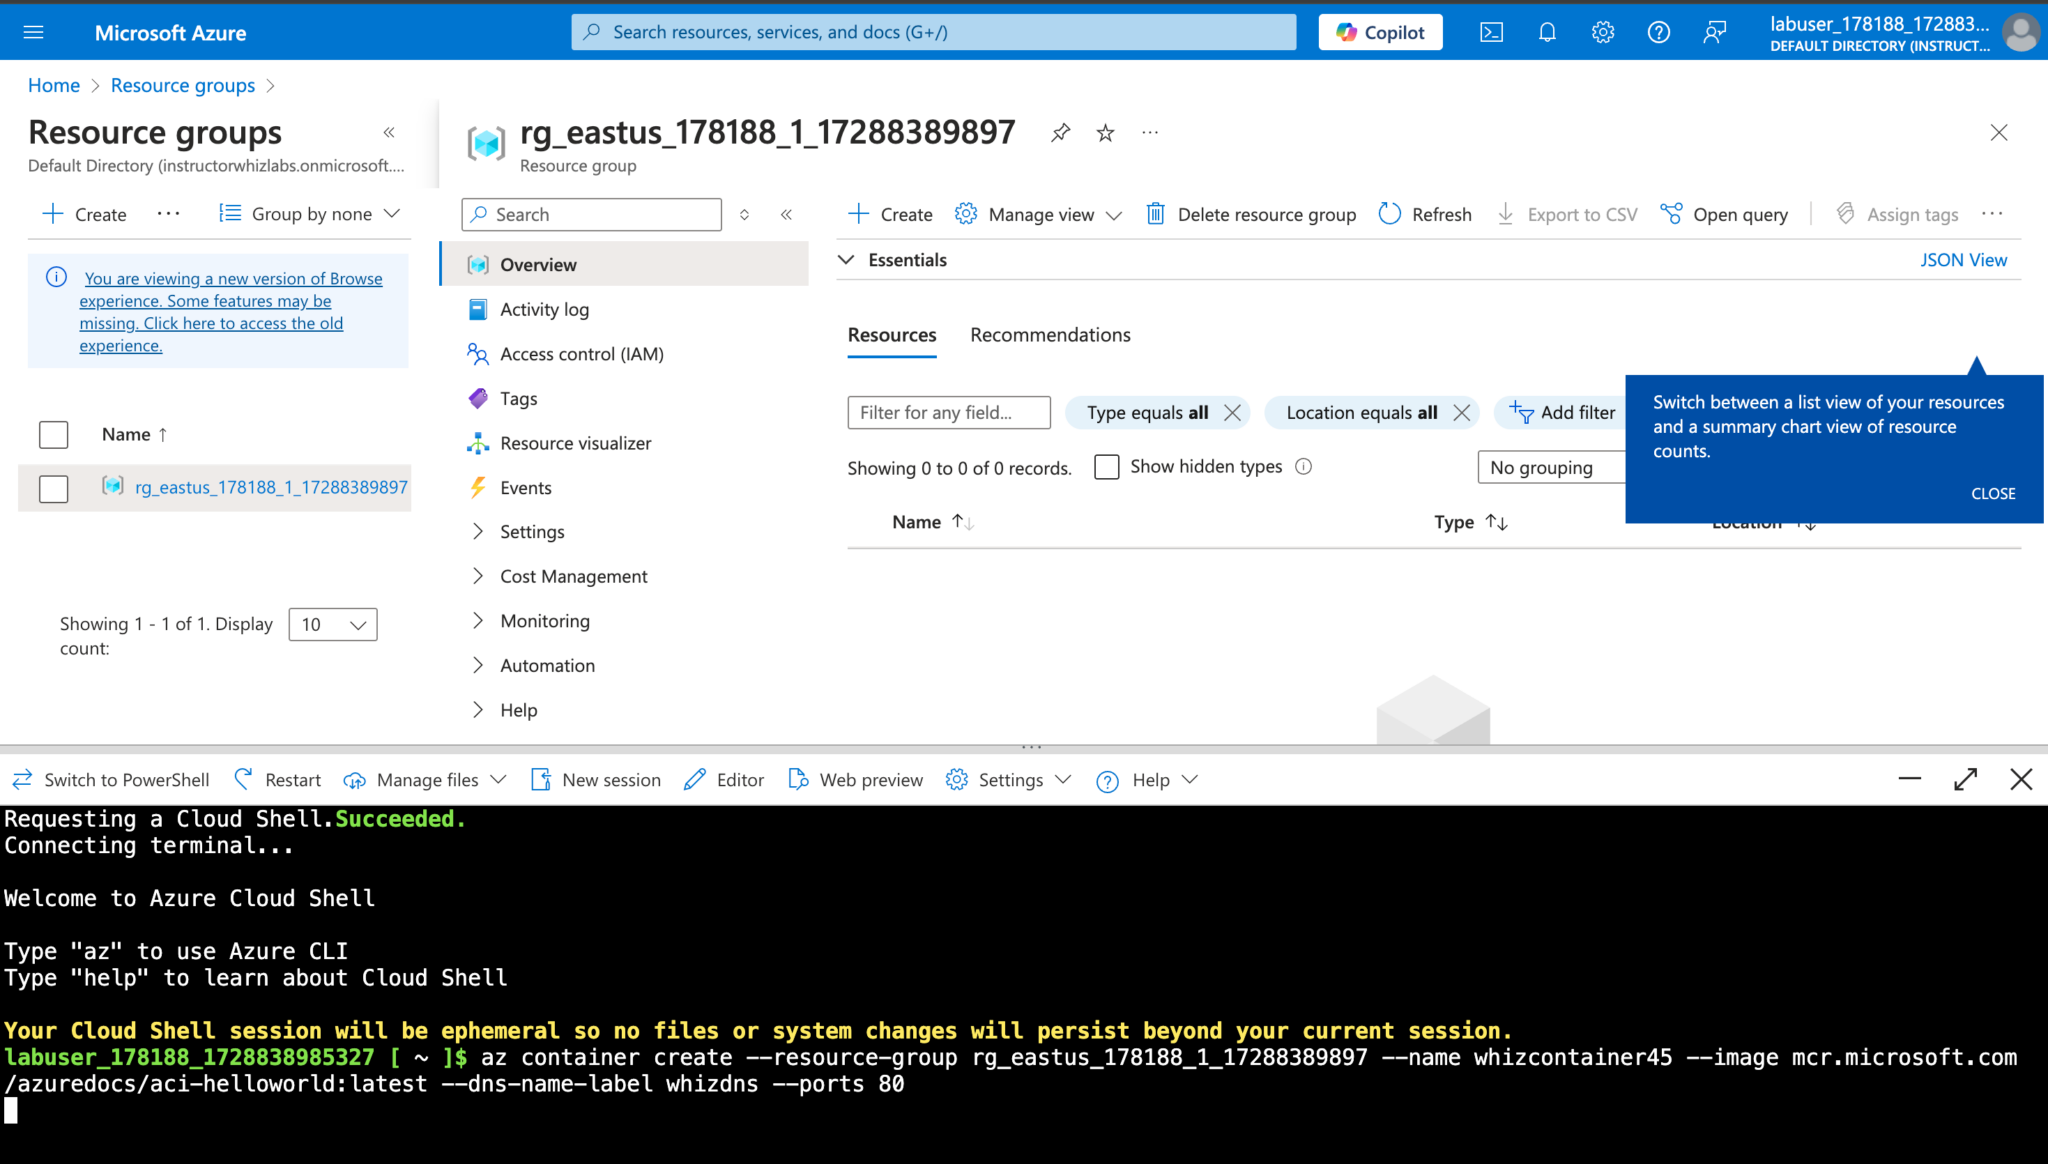Select the rg_eastus resource group checkbox

coord(53,488)
